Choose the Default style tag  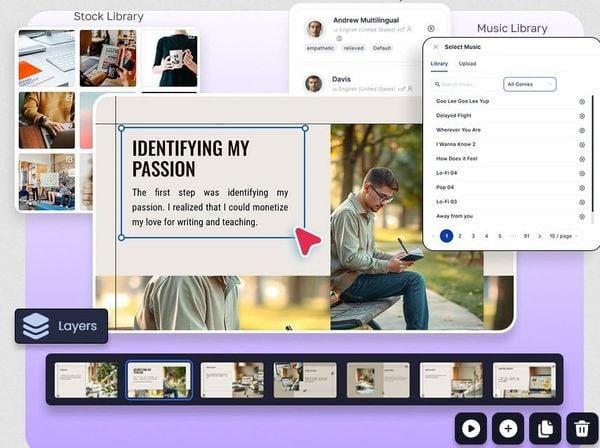point(382,48)
